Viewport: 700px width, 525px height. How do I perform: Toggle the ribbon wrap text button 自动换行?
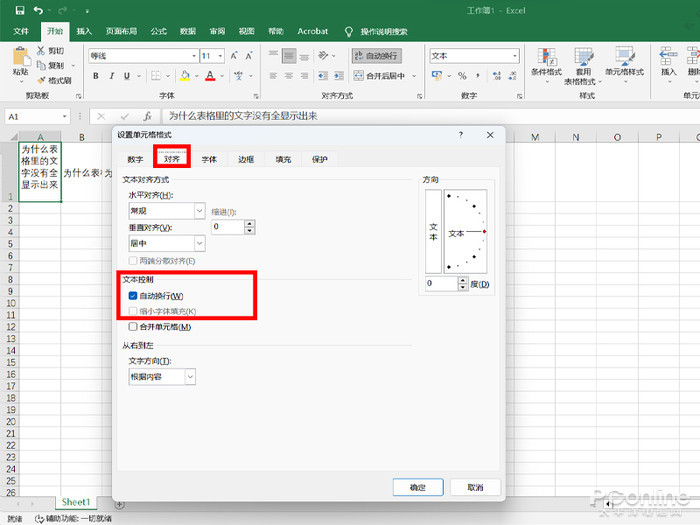click(376, 56)
